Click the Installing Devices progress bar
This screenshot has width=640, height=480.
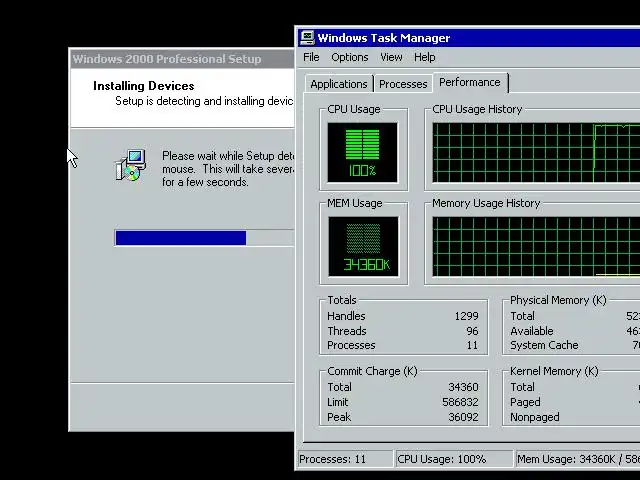[204, 238]
